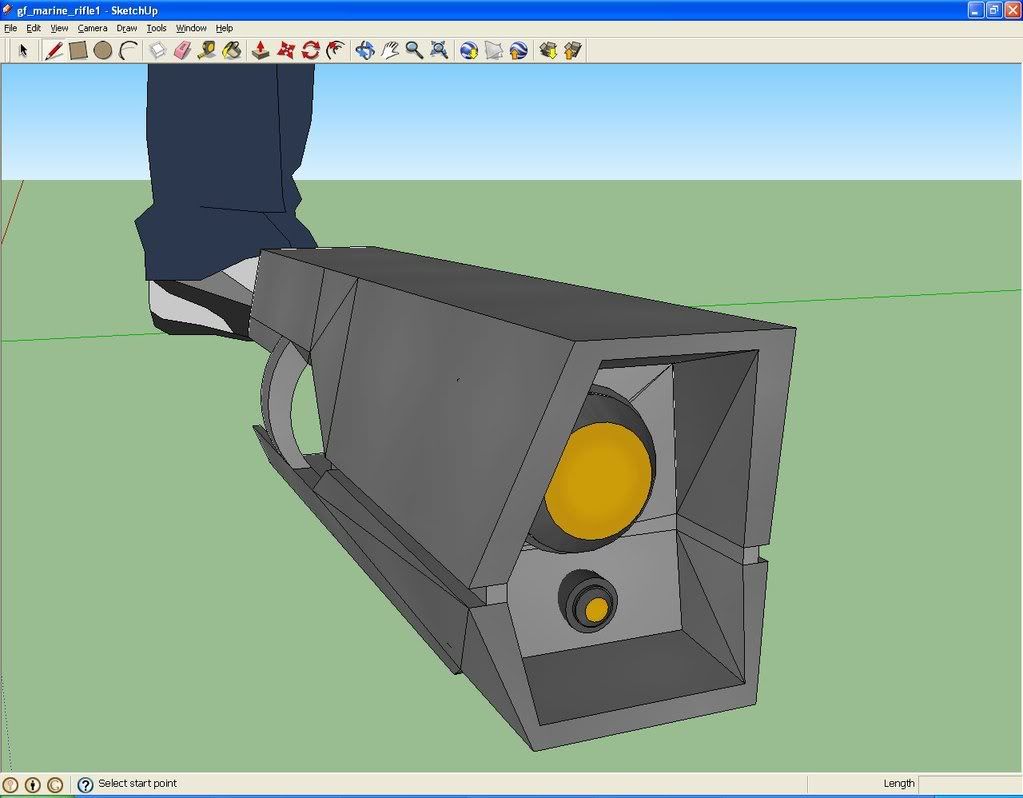The image size is (1023, 798).
Task: Click the second status bar circle icon
Action: pyautogui.click(x=33, y=784)
